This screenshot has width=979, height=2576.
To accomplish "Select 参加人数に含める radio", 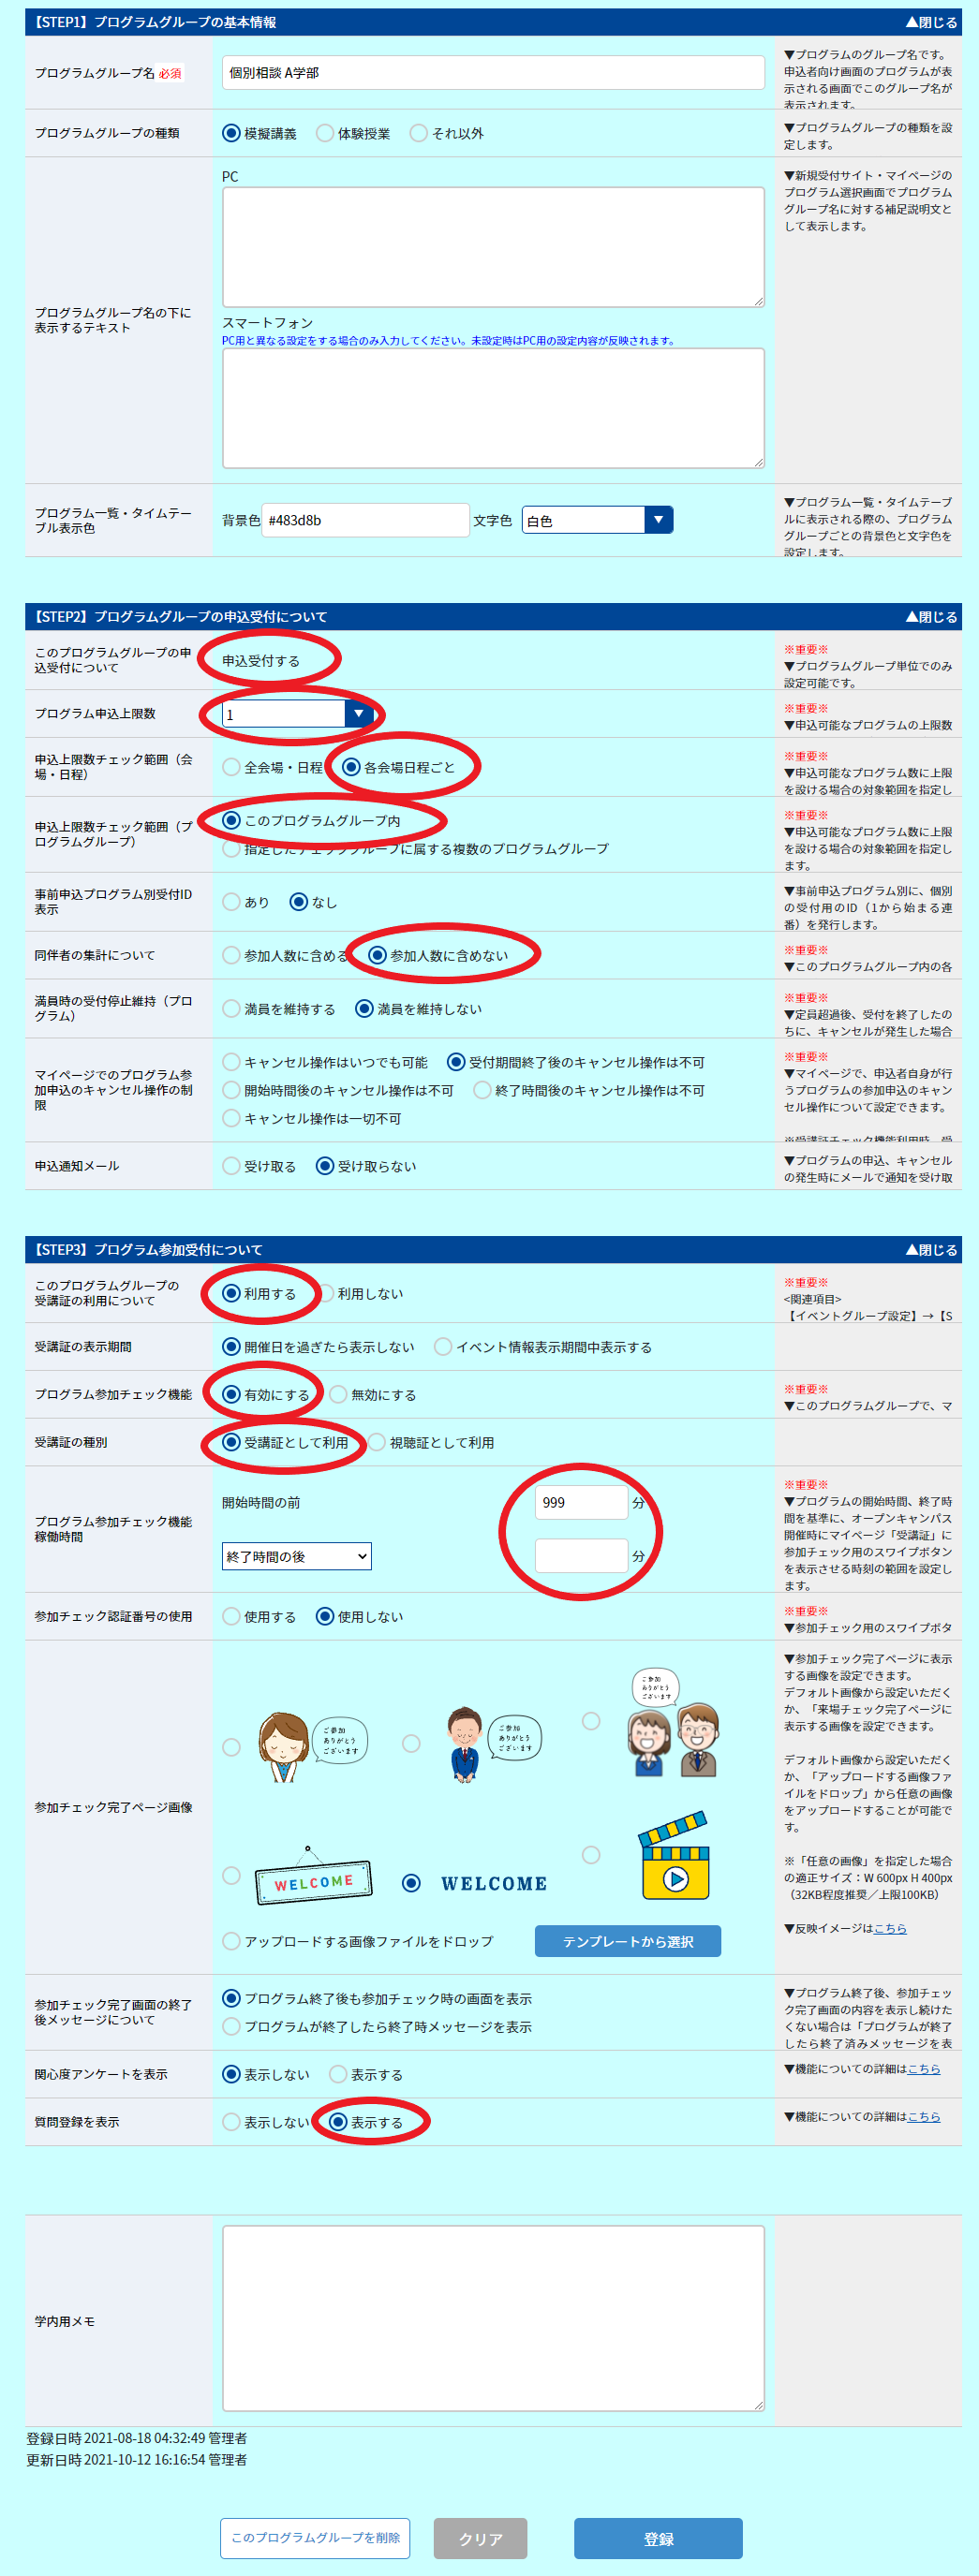I will coord(231,955).
